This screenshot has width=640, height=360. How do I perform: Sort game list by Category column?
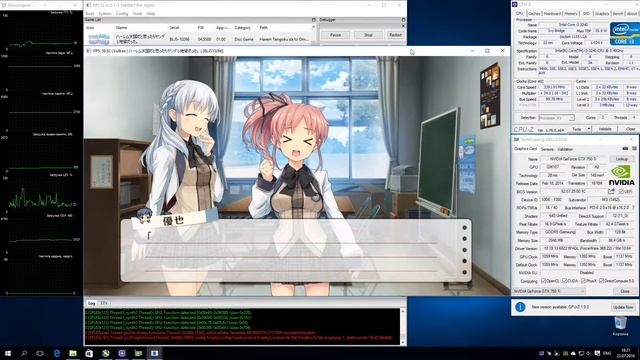(x=242, y=27)
